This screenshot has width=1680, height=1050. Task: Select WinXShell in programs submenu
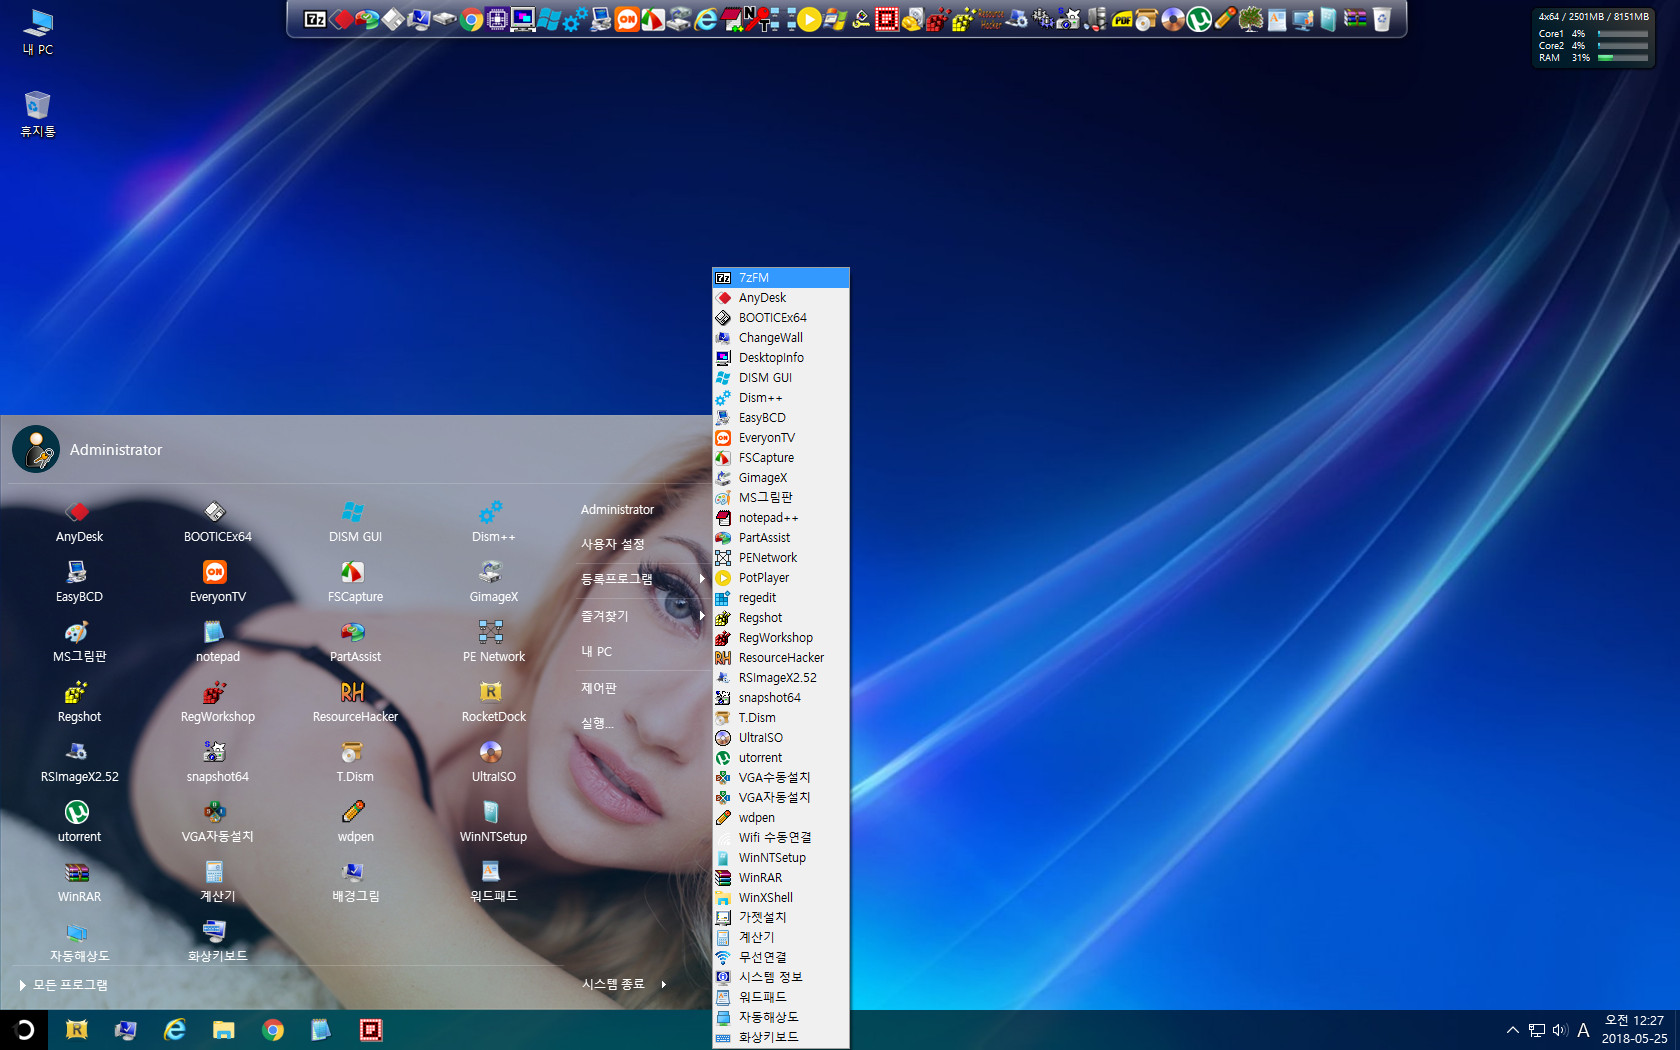coord(781,898)
